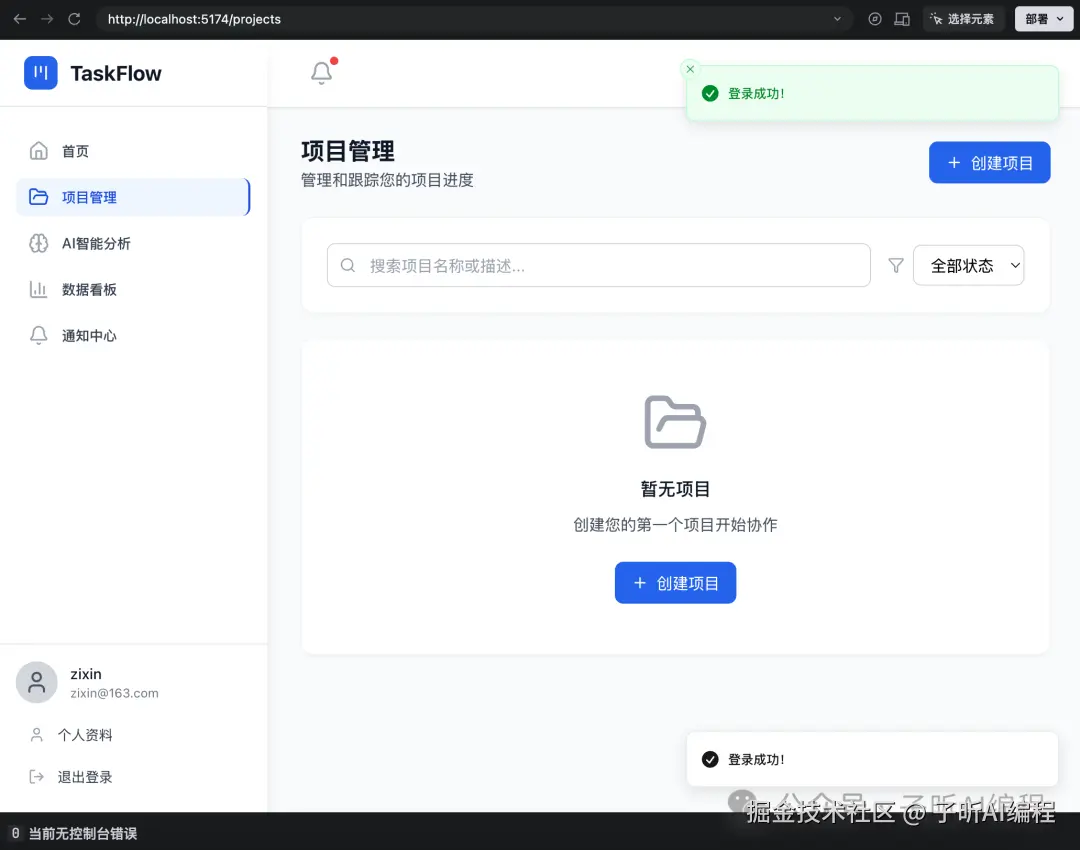Open the 部署 dropdown in the toolbar

[x=1043, y=18]
